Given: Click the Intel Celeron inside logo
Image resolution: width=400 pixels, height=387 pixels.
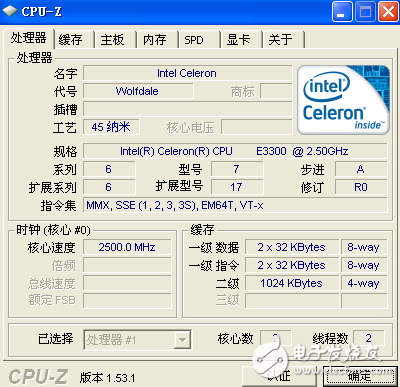Looking at the screenshot, I should pos(343,100).
